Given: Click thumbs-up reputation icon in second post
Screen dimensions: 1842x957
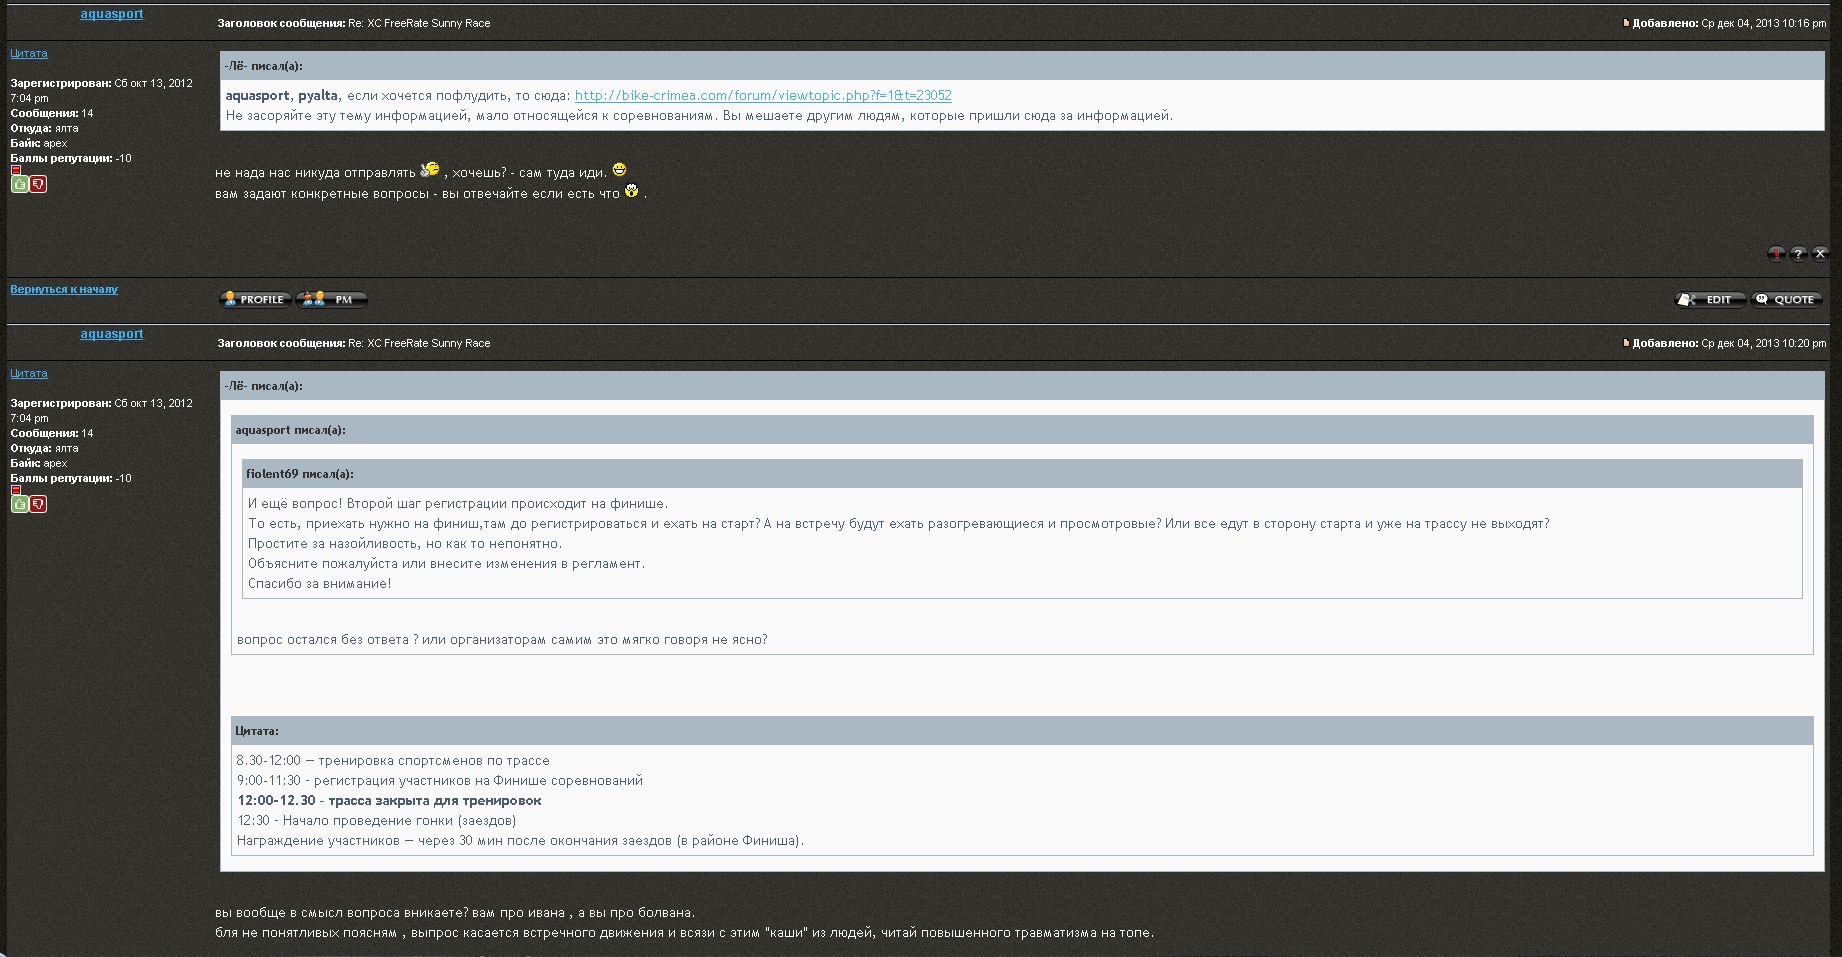Looking at the screenshot, I should [19, 504].
